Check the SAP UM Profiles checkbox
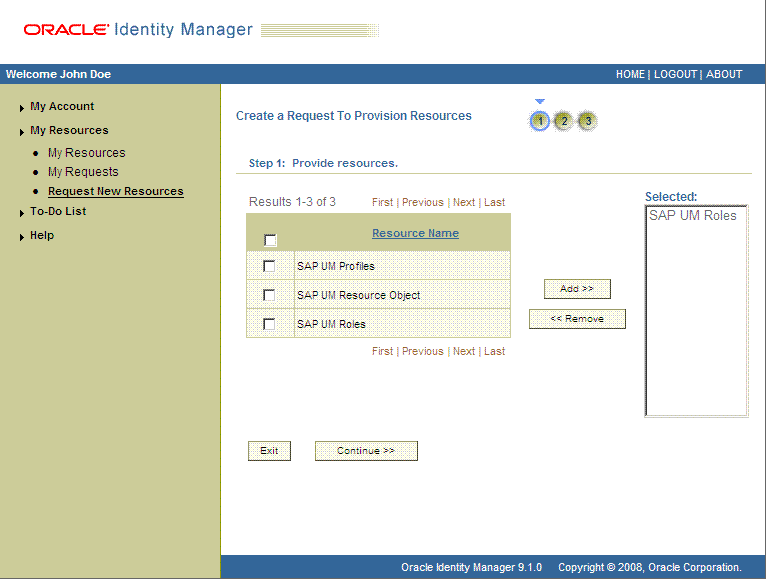Viewport: 766px width, 580px height. [269, 266]
